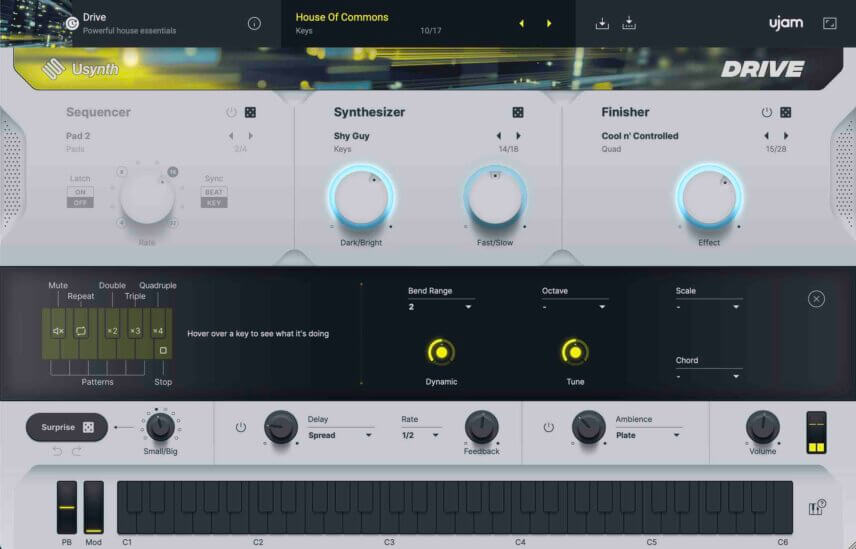
Task: Click the Volume knob
Action: point(763,427)
